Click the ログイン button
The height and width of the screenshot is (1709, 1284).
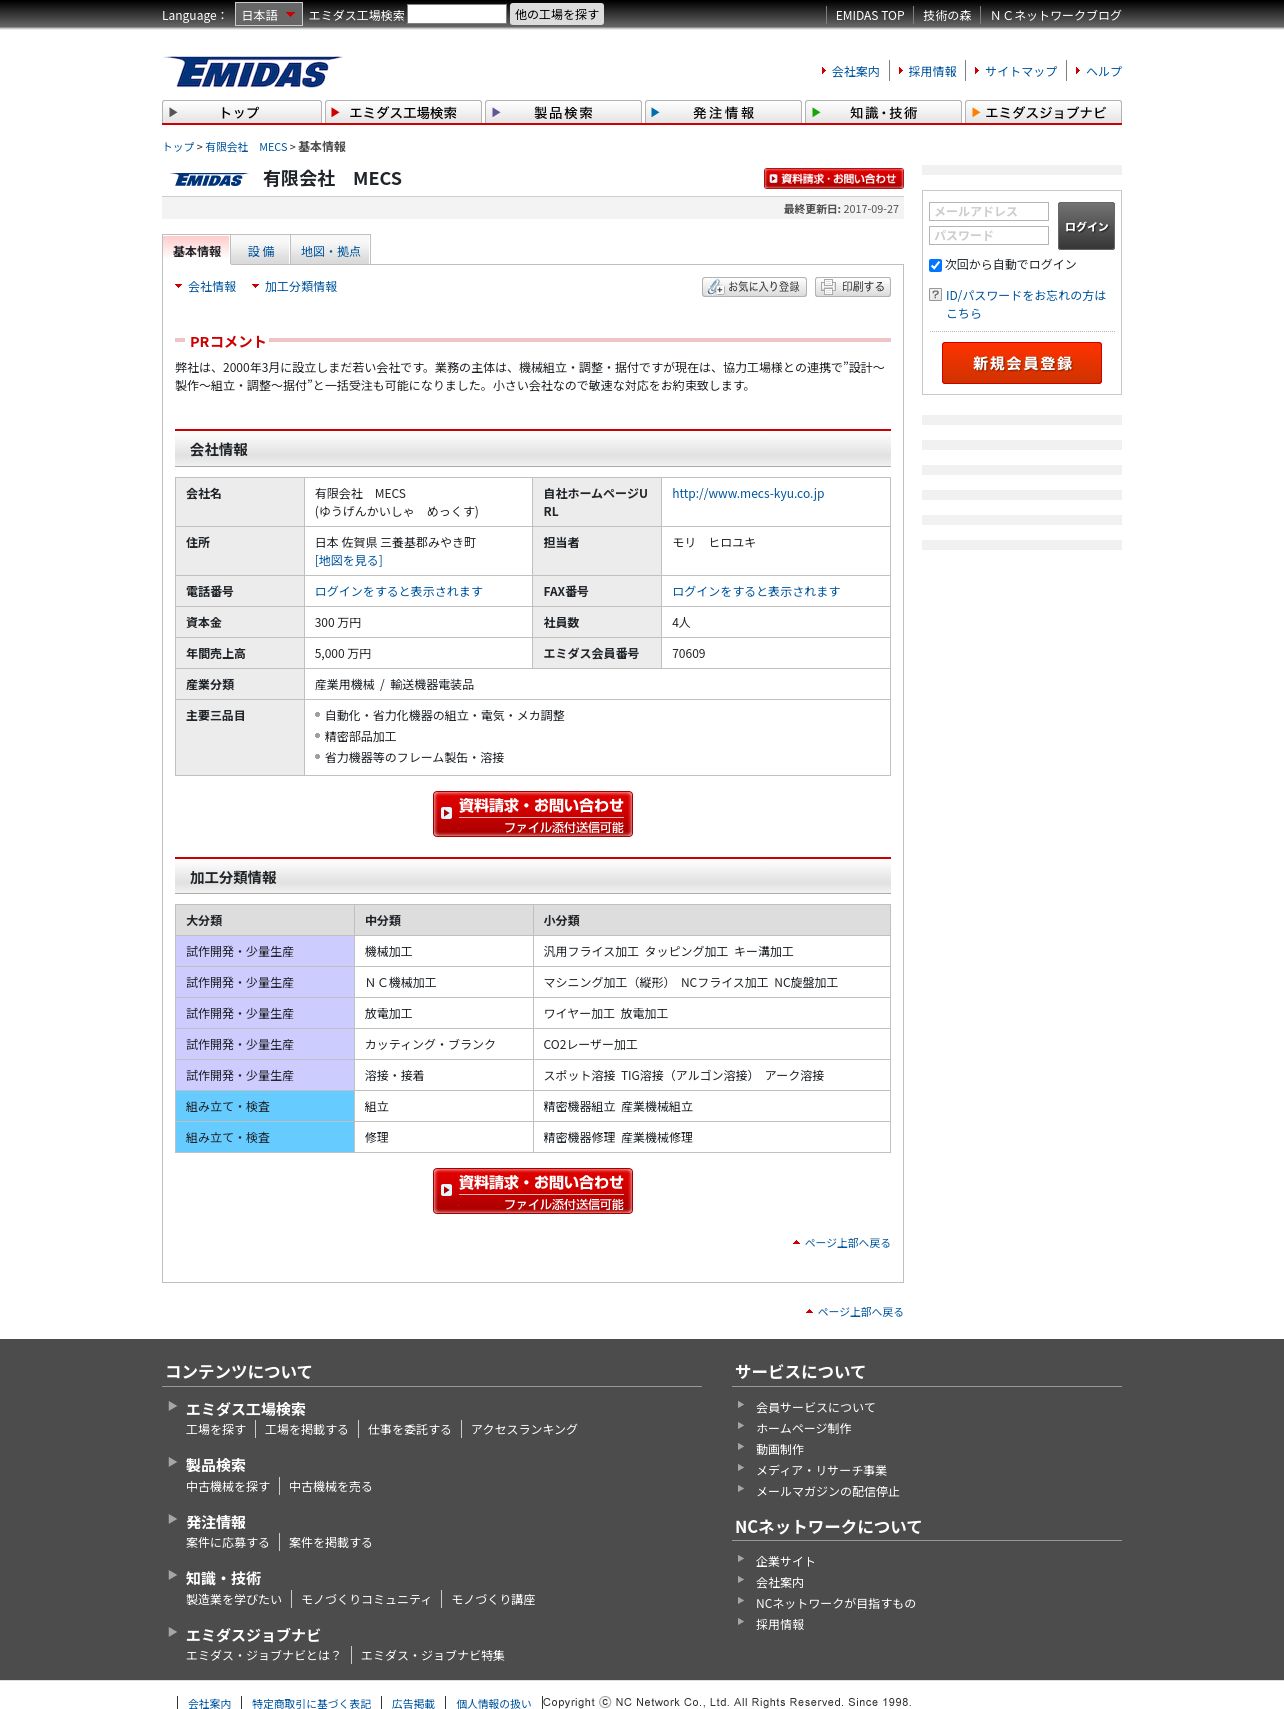pyautogui.click(x=1086, y=226)
